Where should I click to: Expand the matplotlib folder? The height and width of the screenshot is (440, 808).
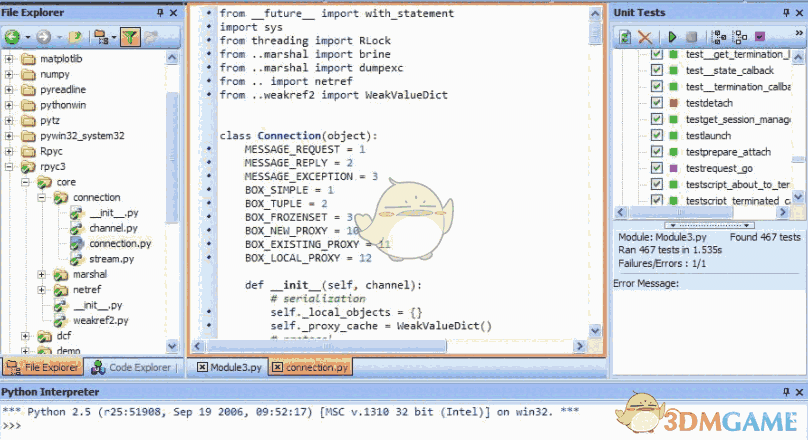9,59
